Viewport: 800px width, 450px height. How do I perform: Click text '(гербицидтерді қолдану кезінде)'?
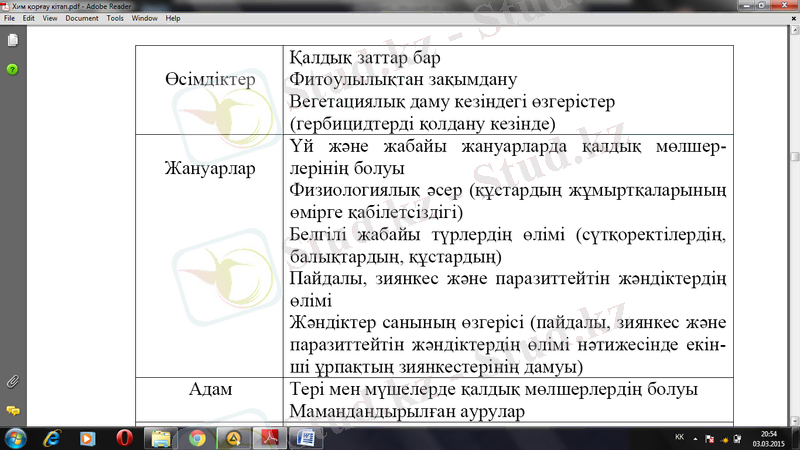(422, 124)
